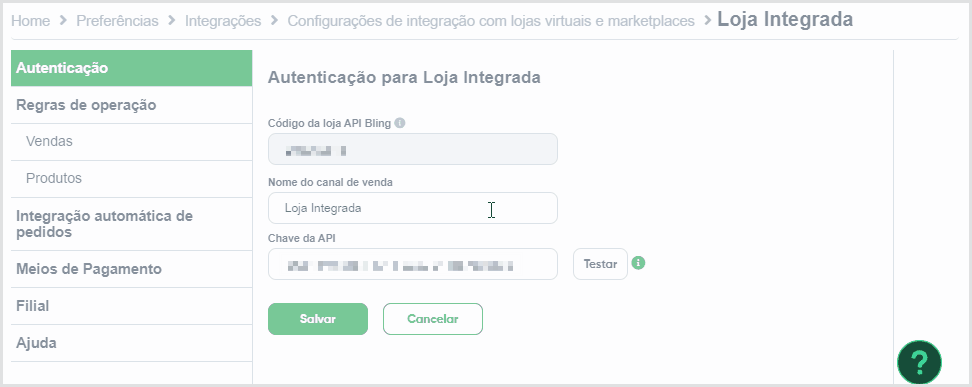Go to Integrações breadcrumb link

tap(223, 20)
